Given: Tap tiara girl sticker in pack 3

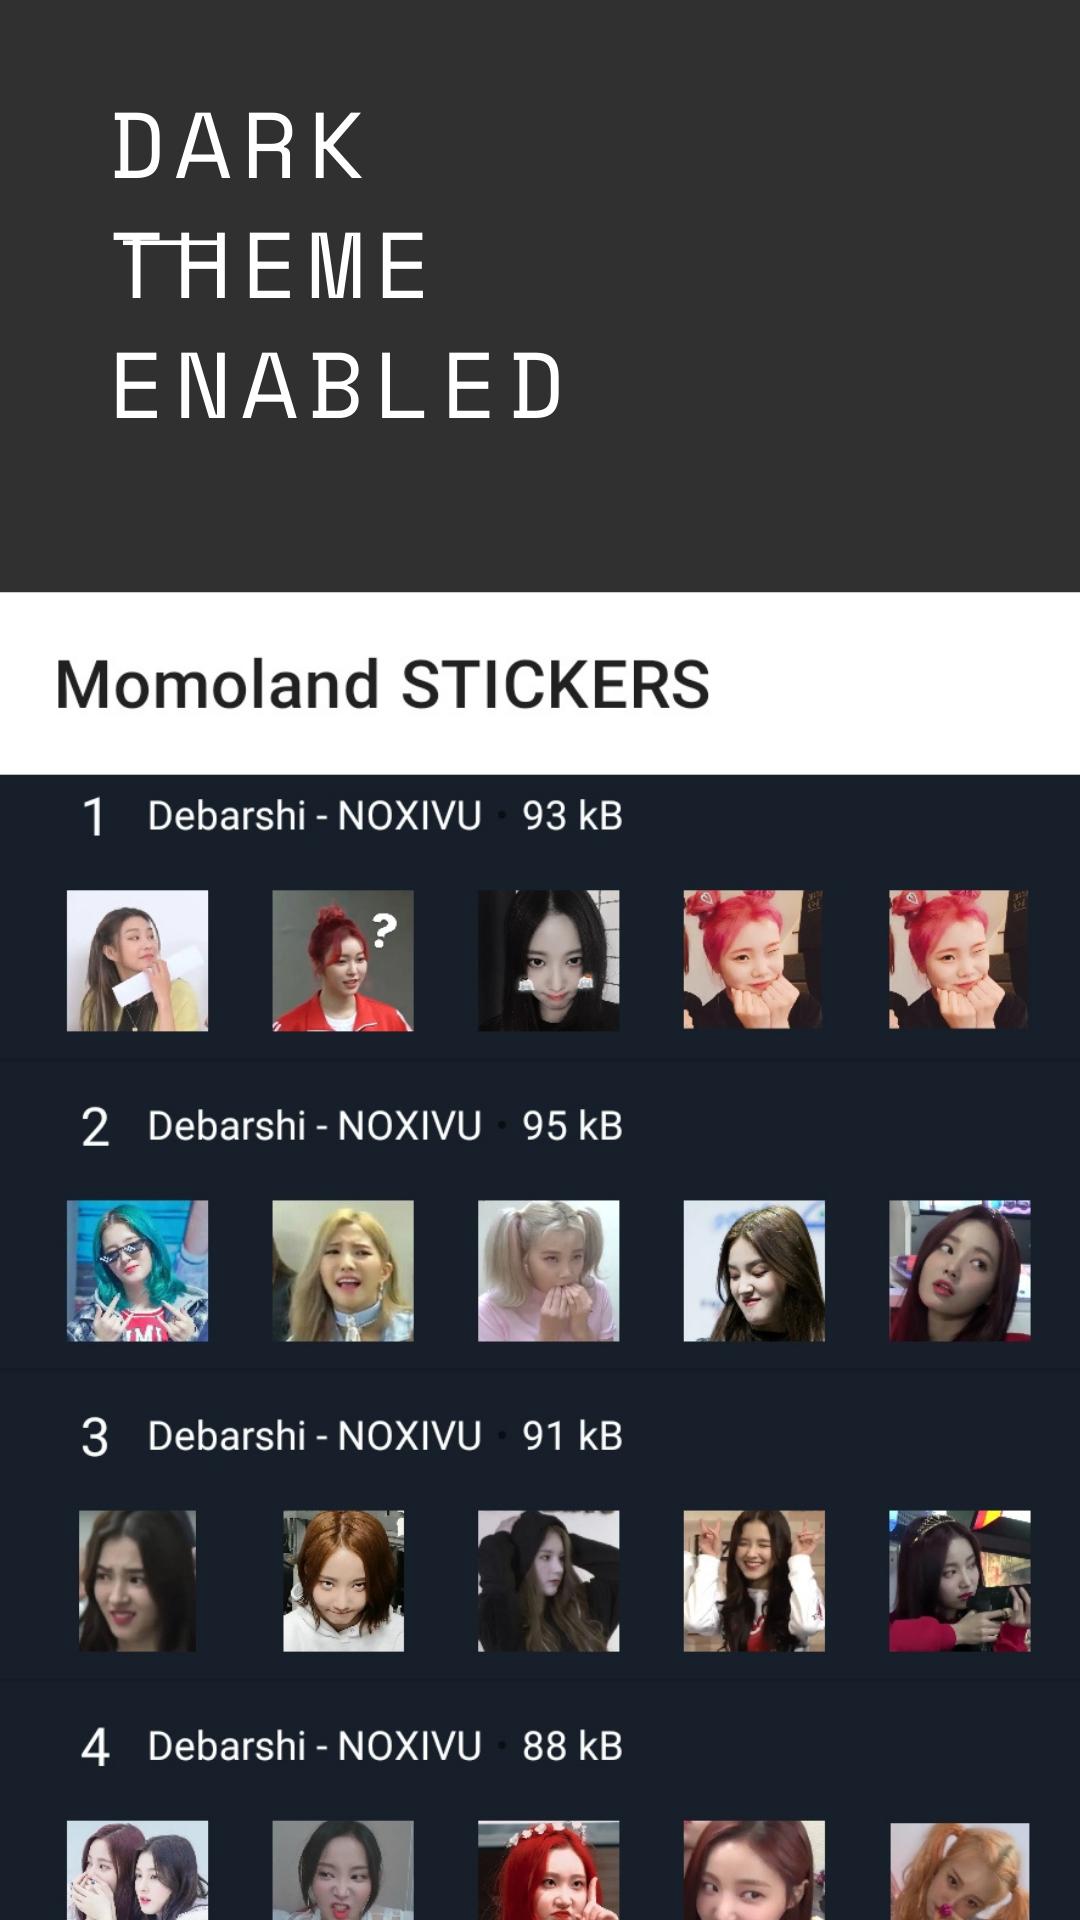Looking at the screenshot, I should (960, 1581).
